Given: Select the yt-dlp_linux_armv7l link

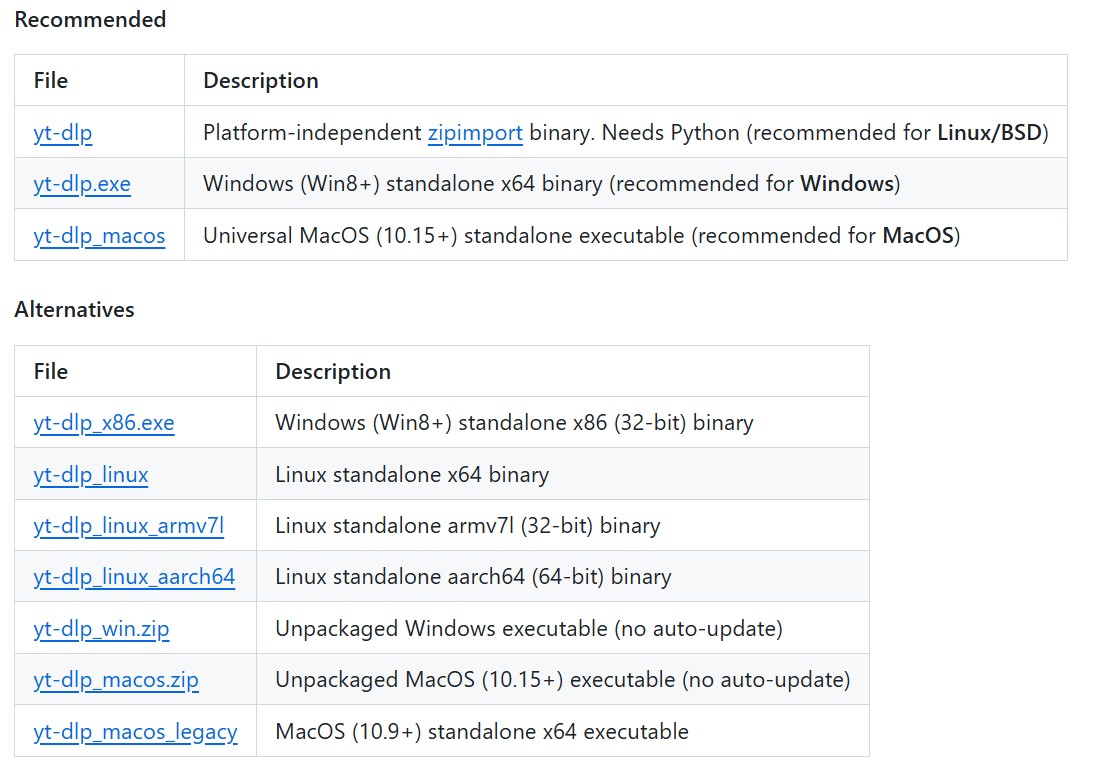Looking at the screenshot, I should click(128, 526).
